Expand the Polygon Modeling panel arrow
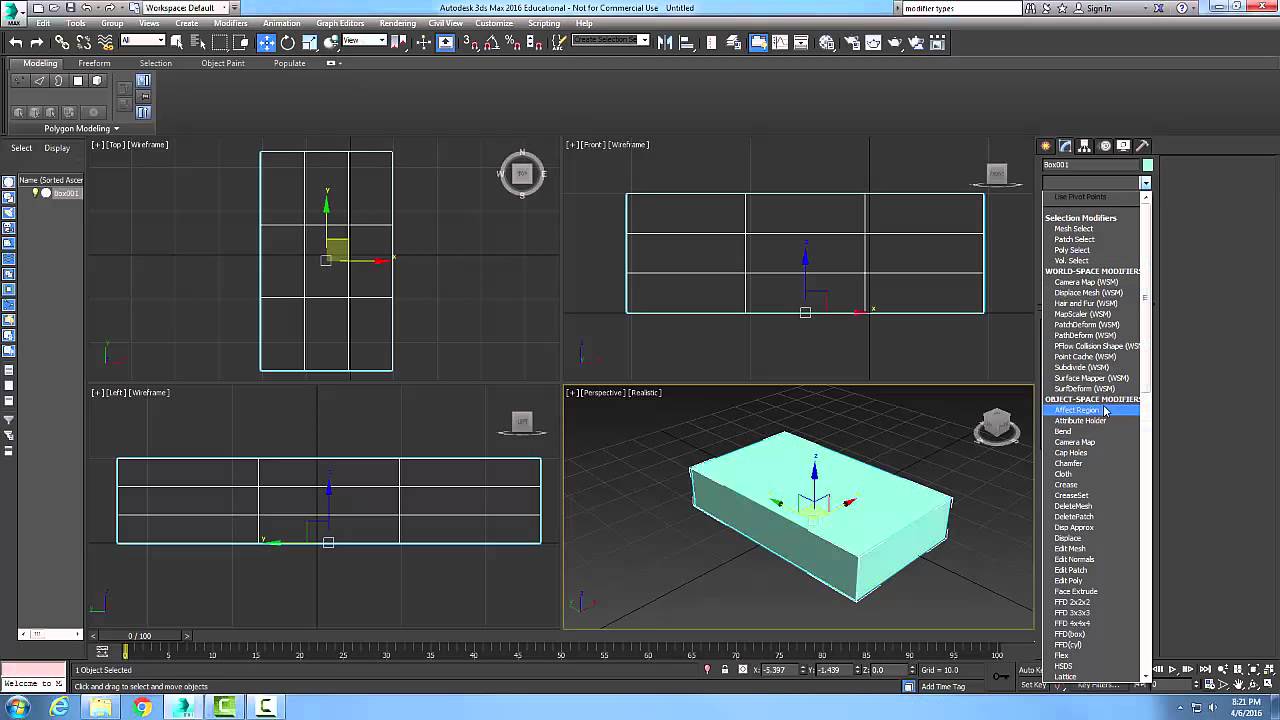This screenshot has width=1280, height=720. (x=116, y=128)
